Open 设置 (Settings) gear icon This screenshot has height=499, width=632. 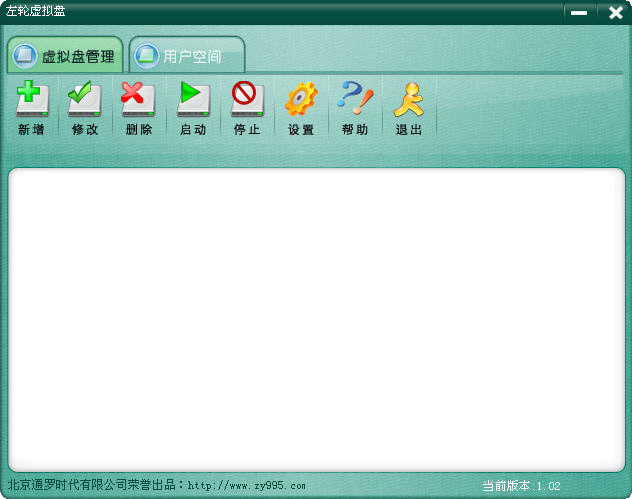click(301, 100)
